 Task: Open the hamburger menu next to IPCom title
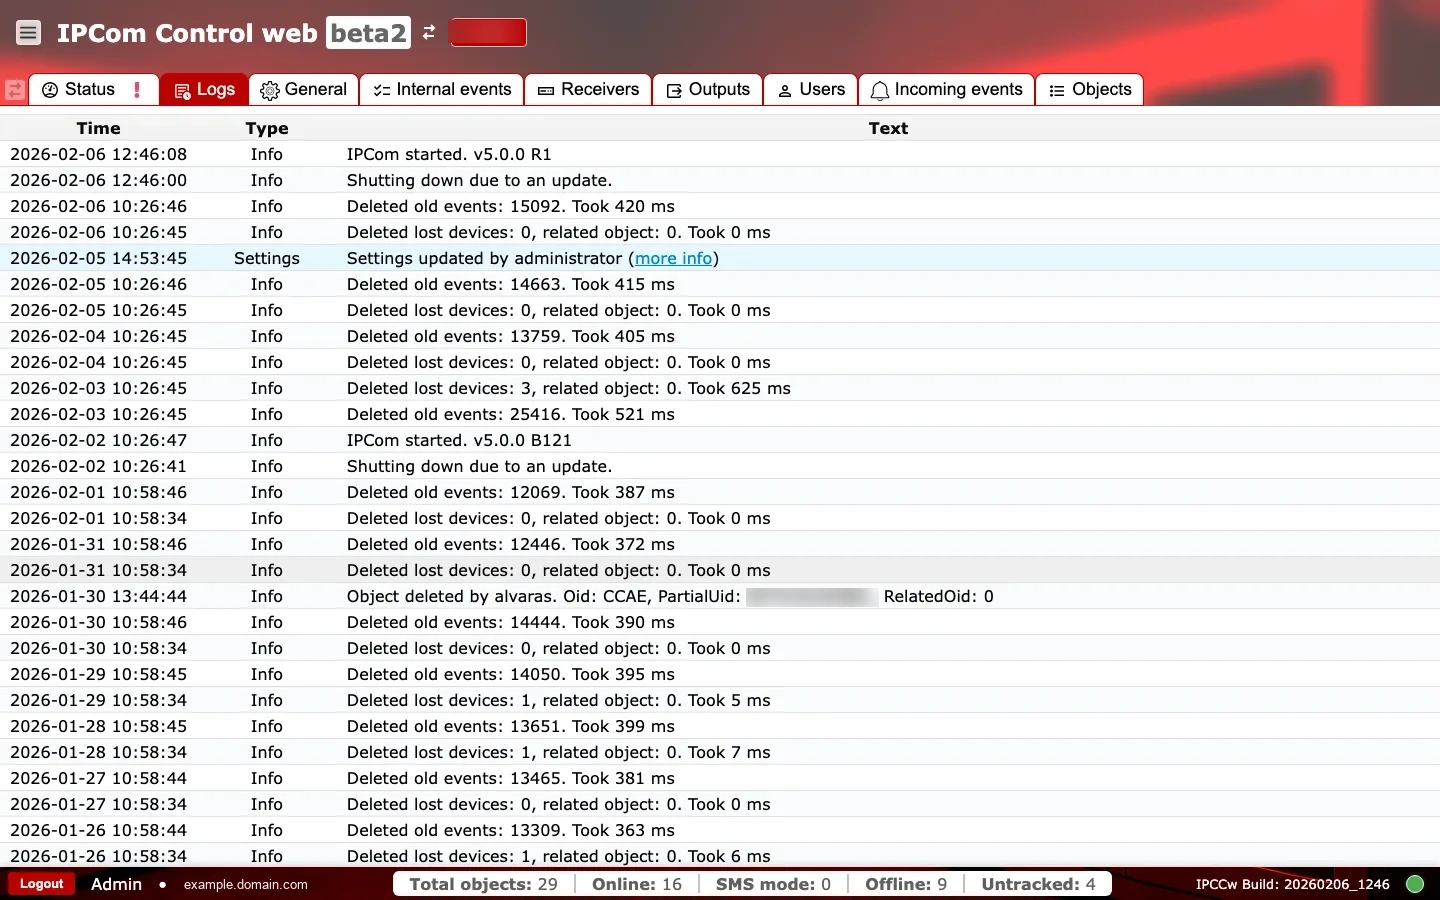pos(28,32)
